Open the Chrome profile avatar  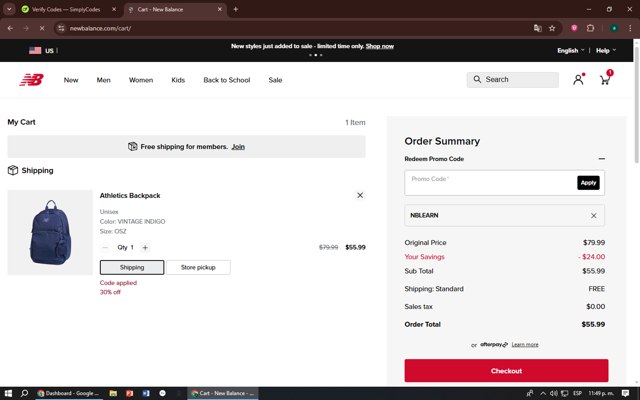click(x=614, y=28)
